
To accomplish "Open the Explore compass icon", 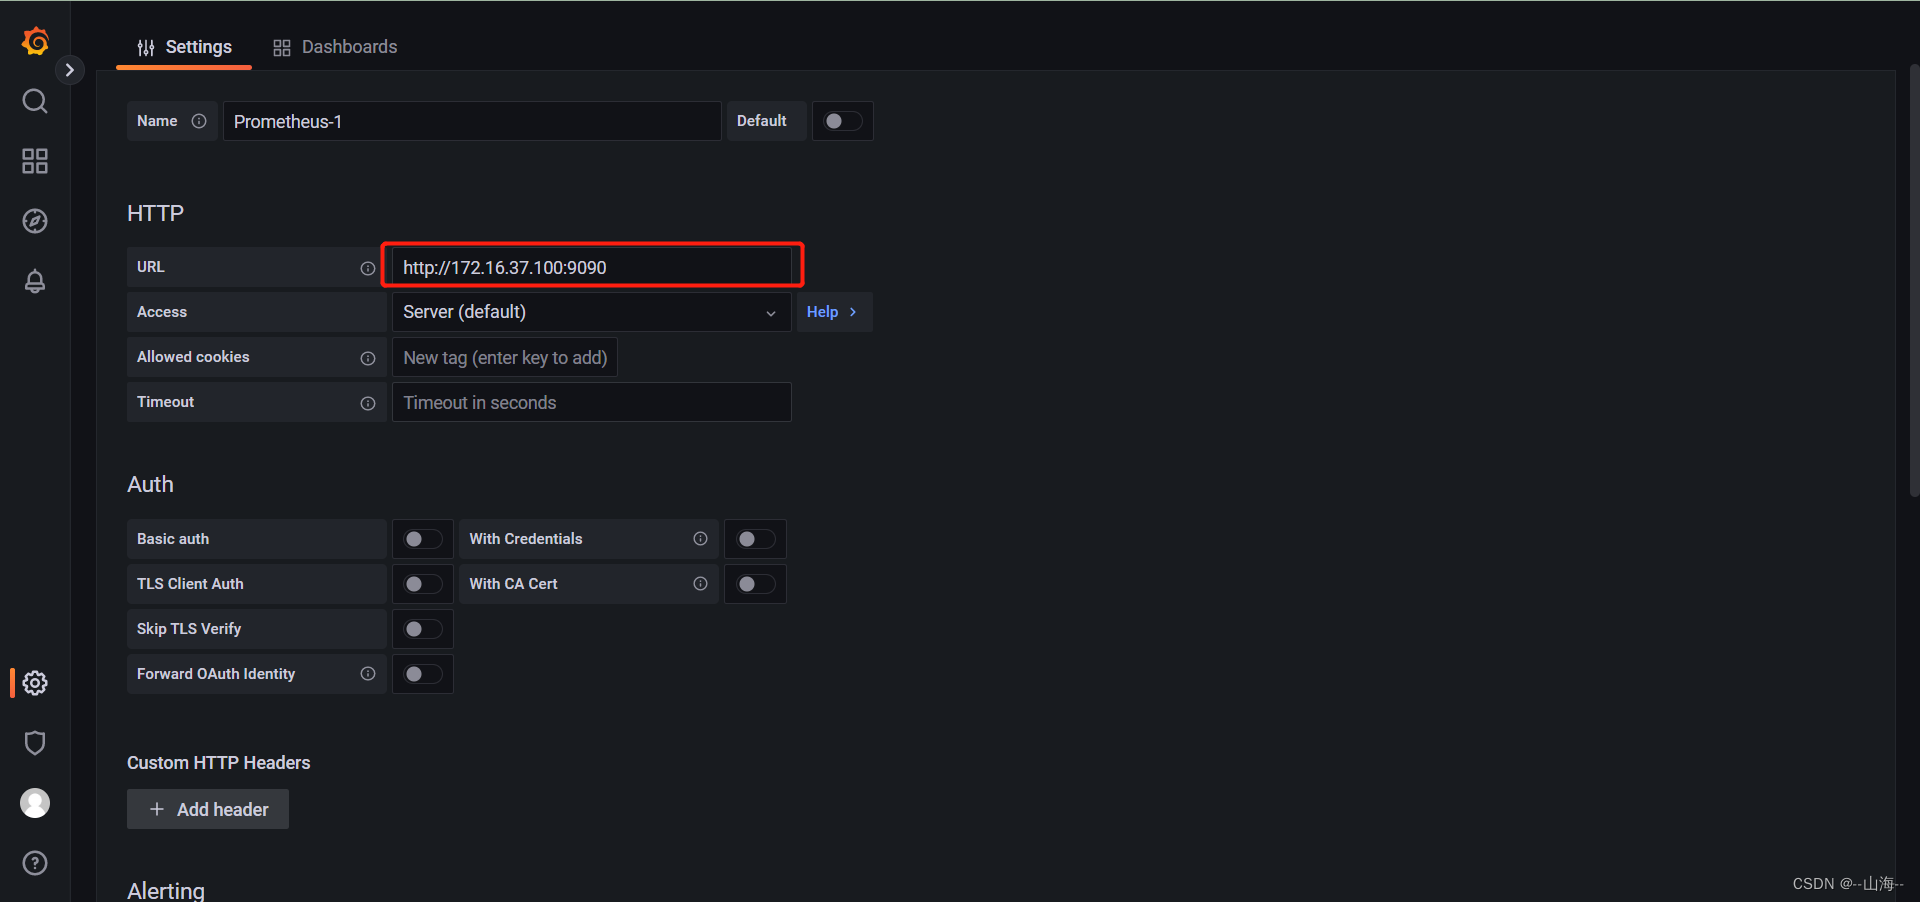I will point(35,221).
